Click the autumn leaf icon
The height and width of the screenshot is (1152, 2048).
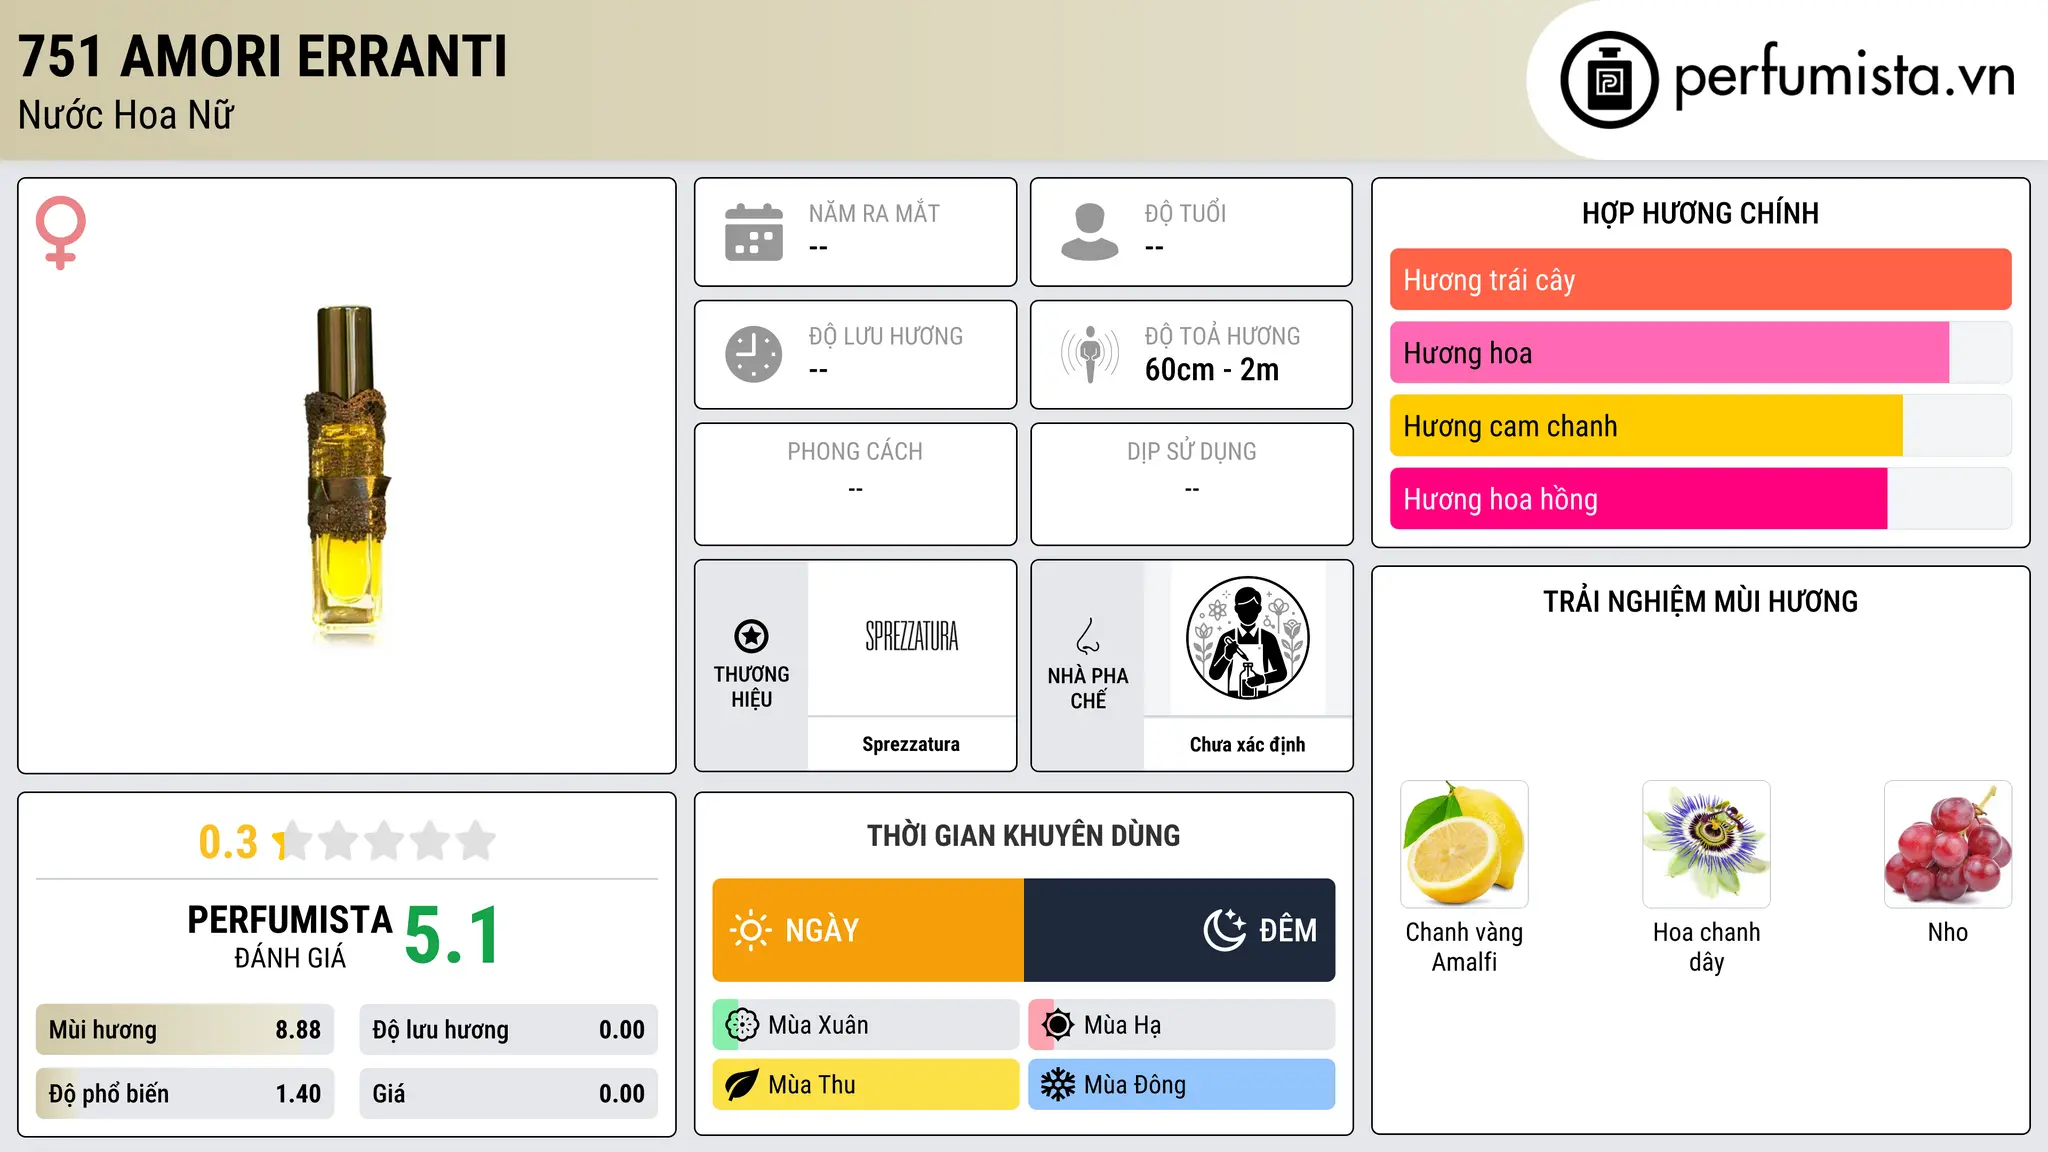742,1085
